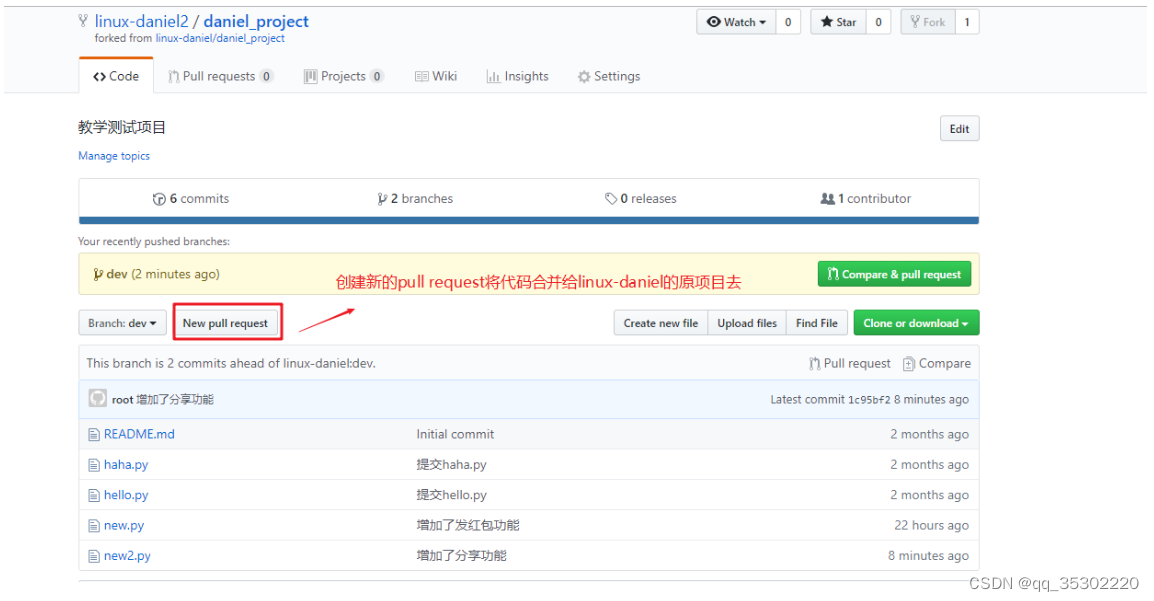
Task: Open the Projects tab
Action: [x=344, y=76]
